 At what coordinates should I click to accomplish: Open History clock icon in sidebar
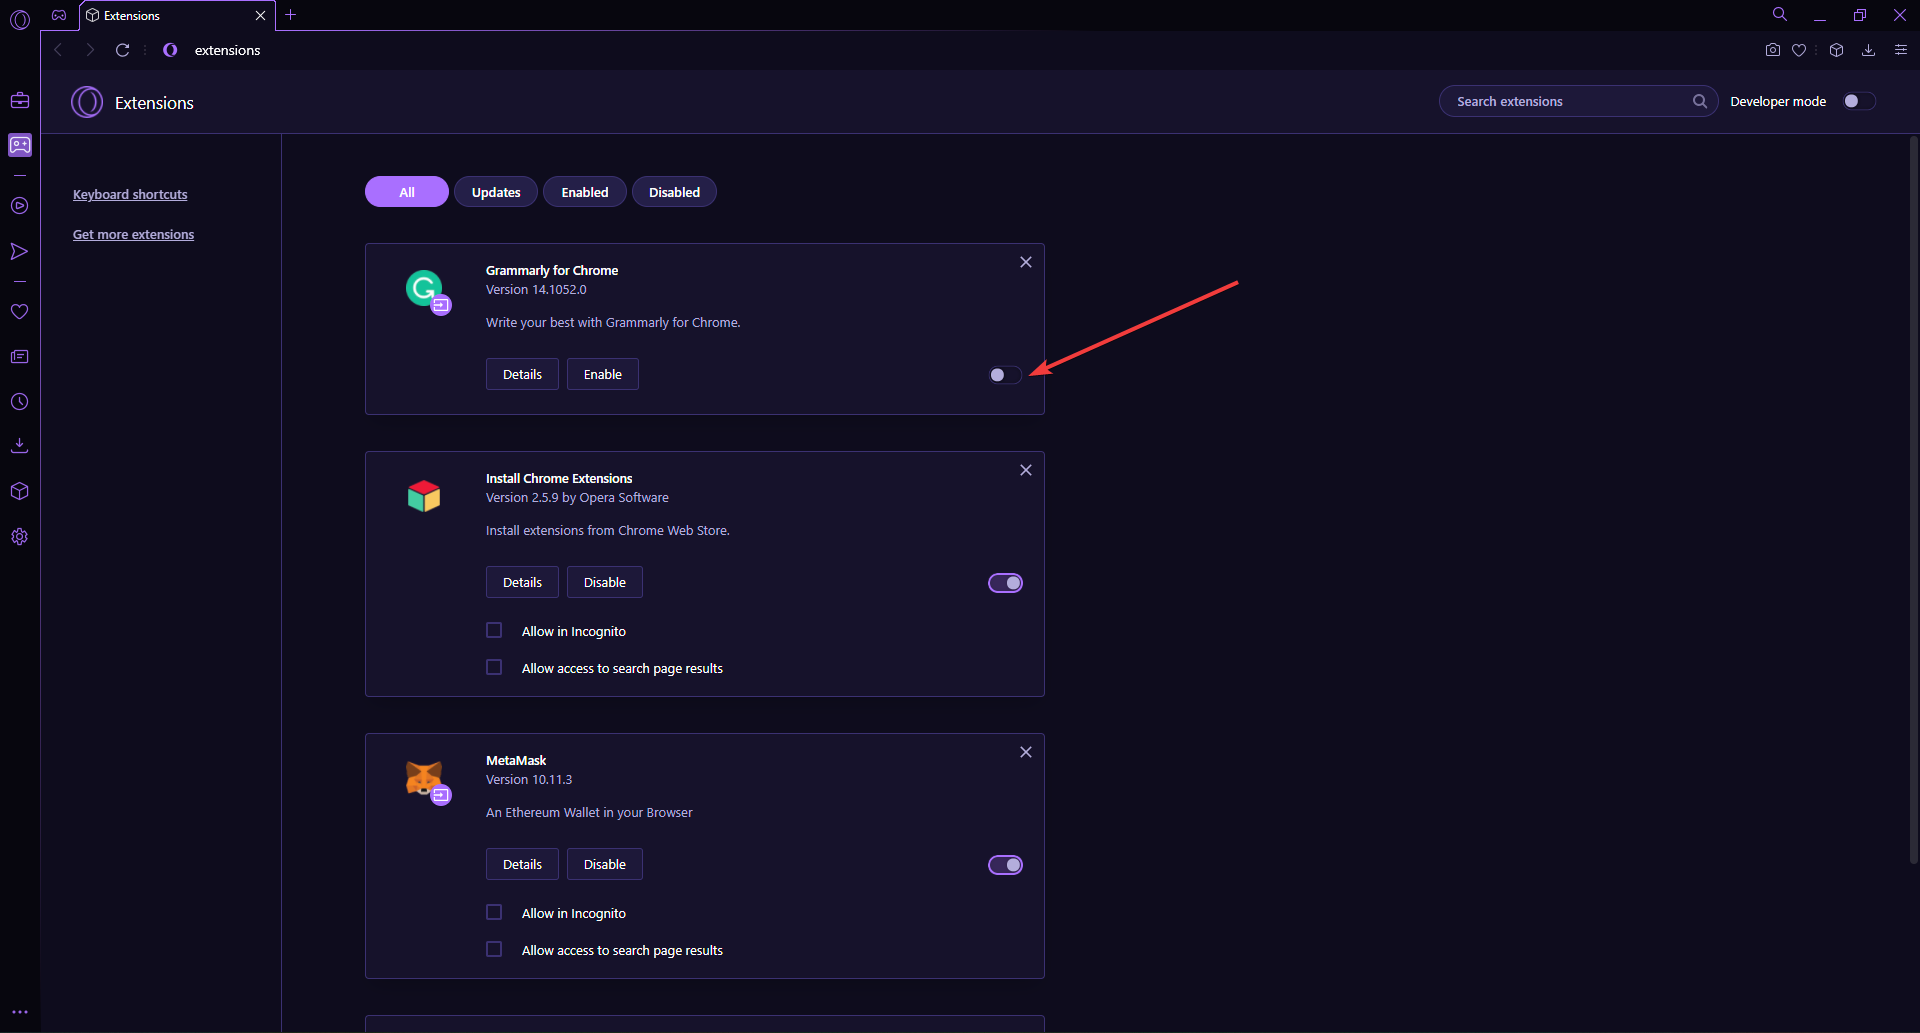click(x=20, y=402)
